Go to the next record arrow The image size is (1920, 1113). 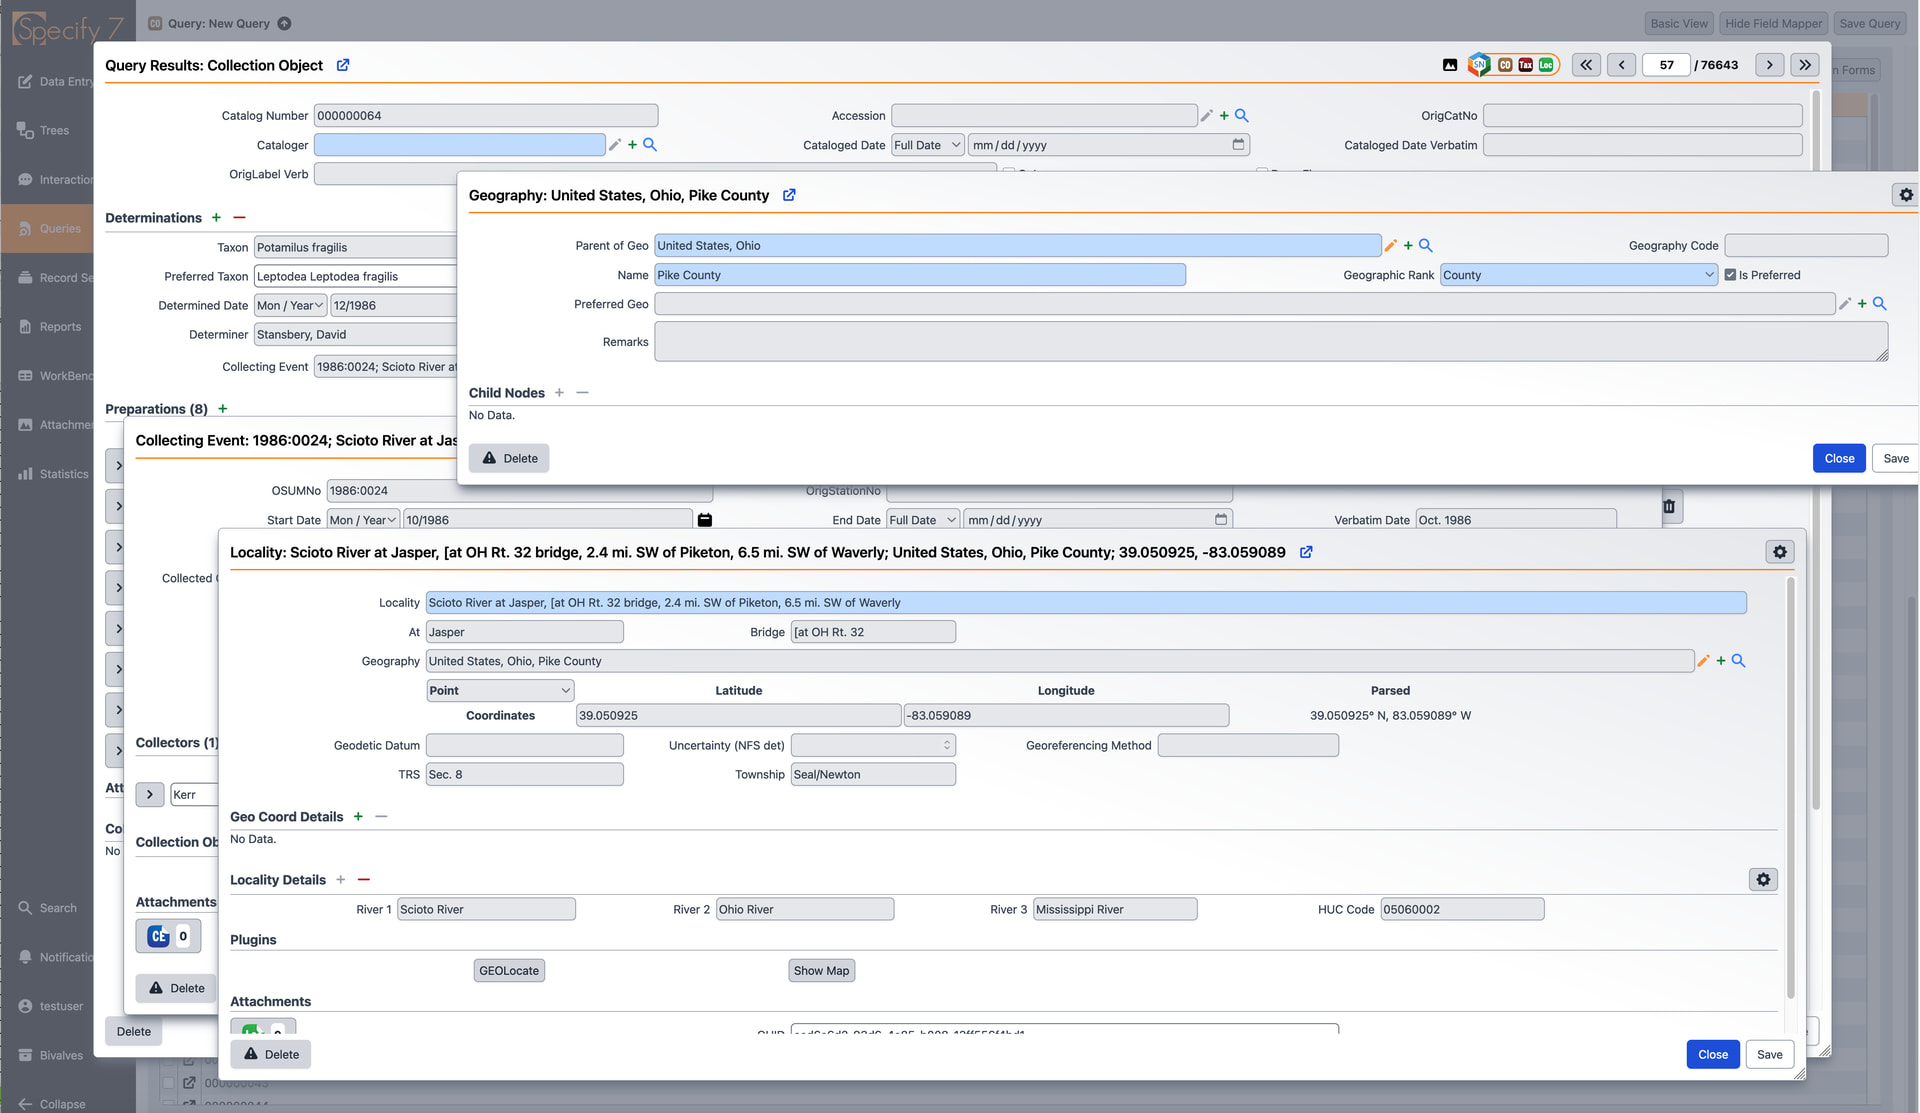[1769, 65]
